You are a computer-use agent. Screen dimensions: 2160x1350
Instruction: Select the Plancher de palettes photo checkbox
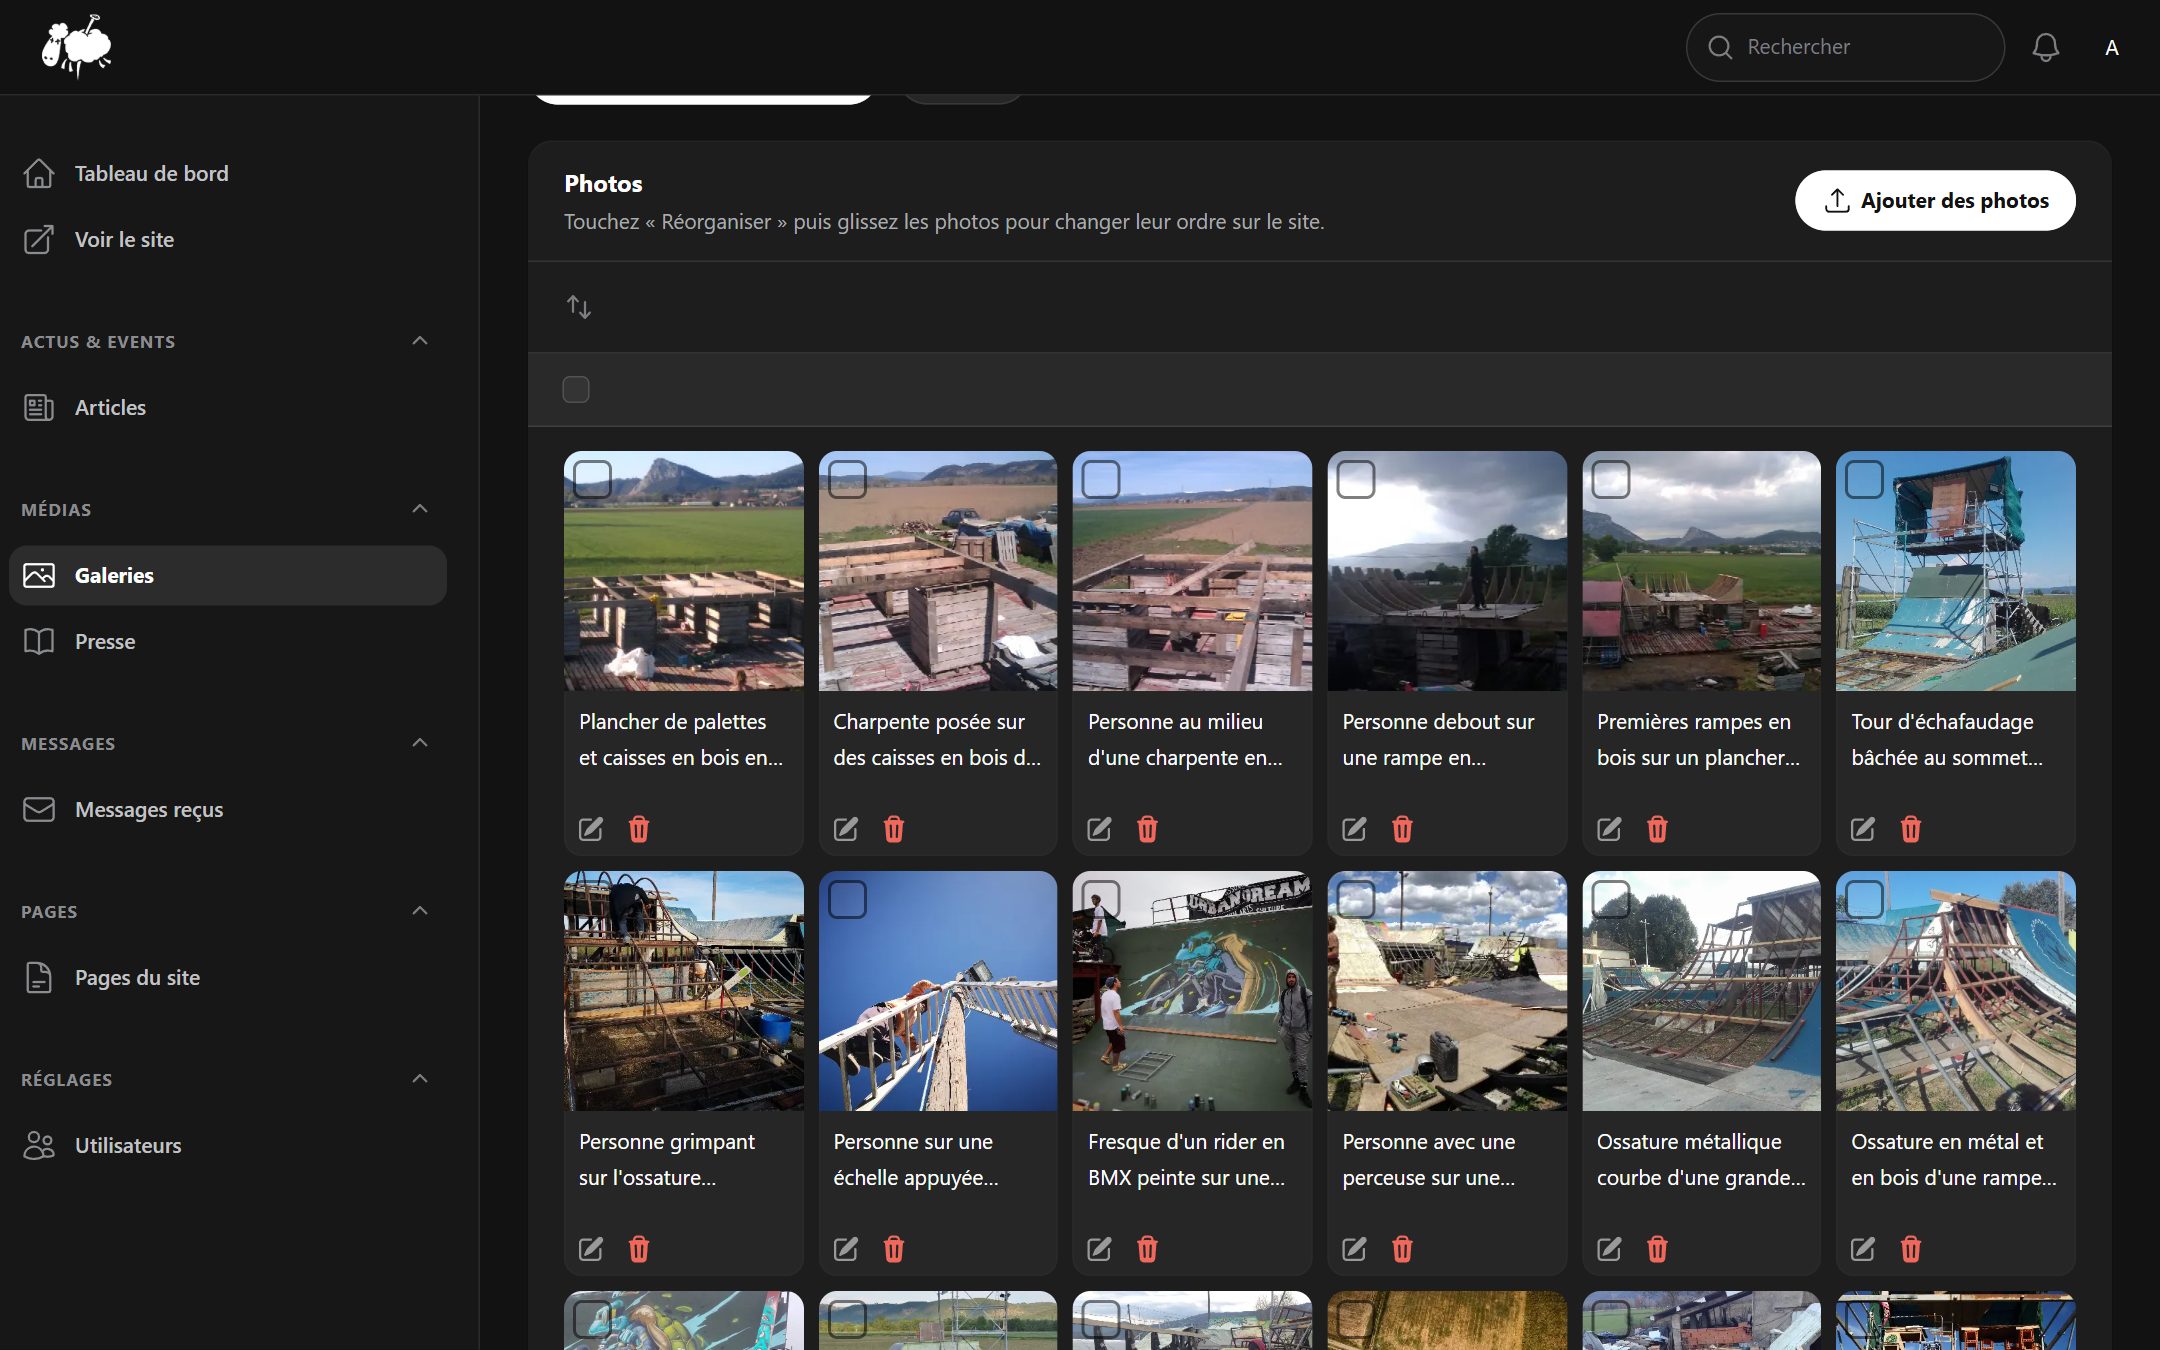pyautogui.click(x=592, y=479)
